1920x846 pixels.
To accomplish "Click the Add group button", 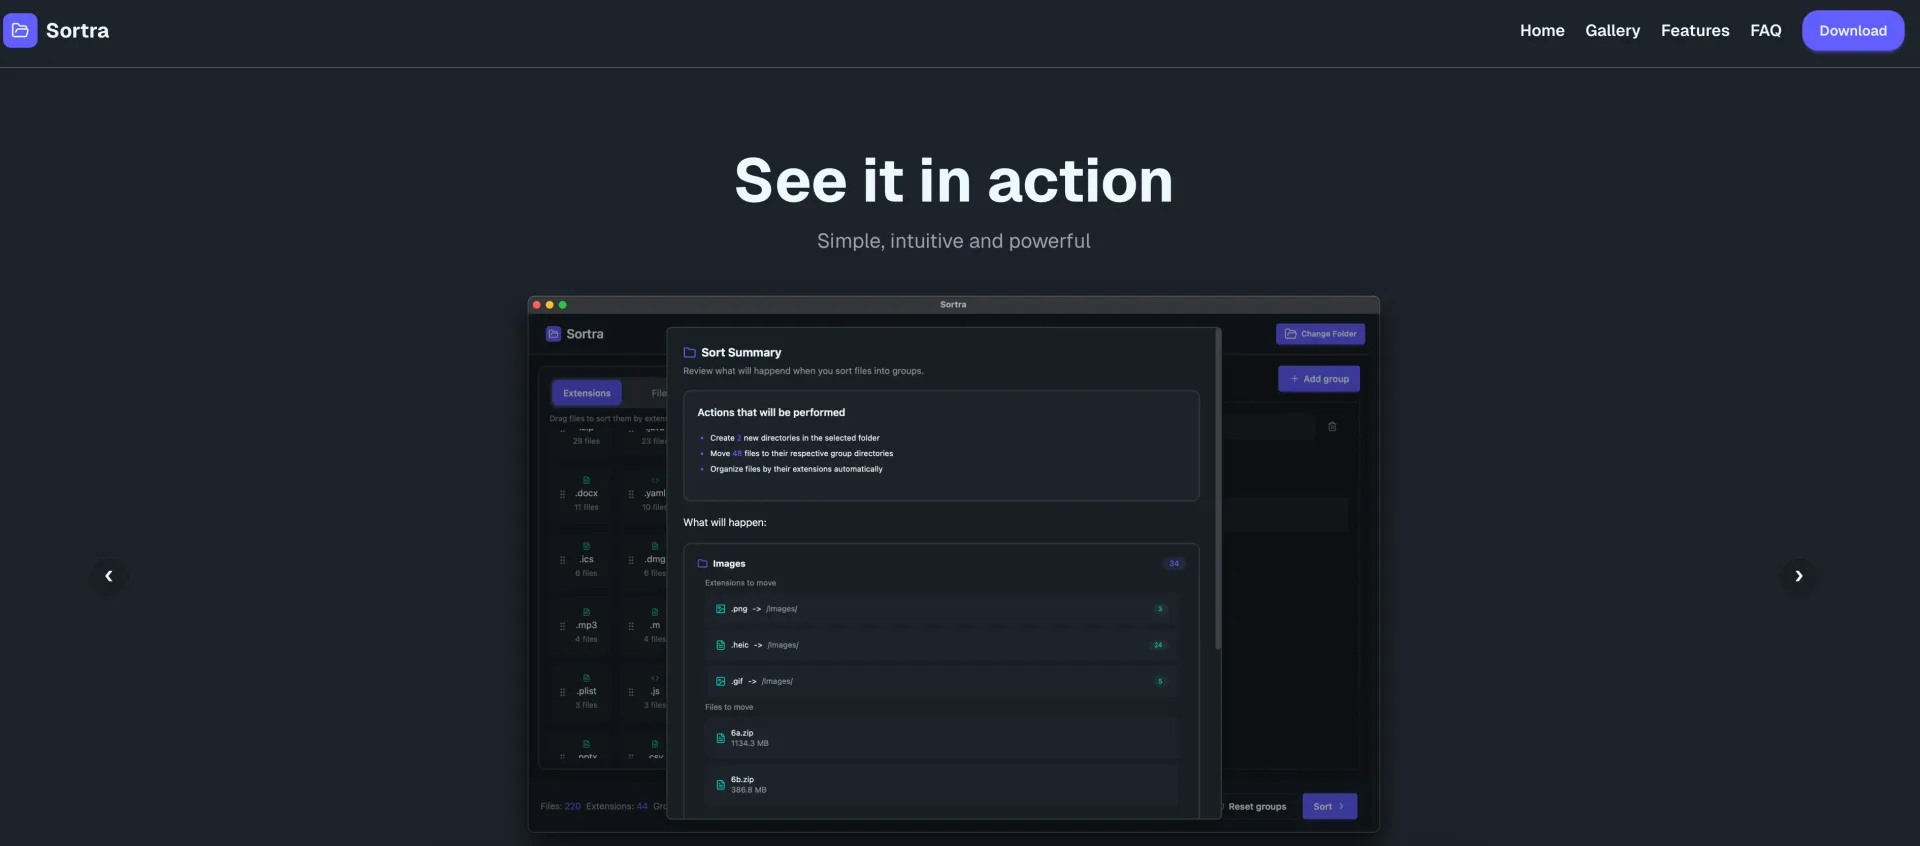I will pos(1319,379).
